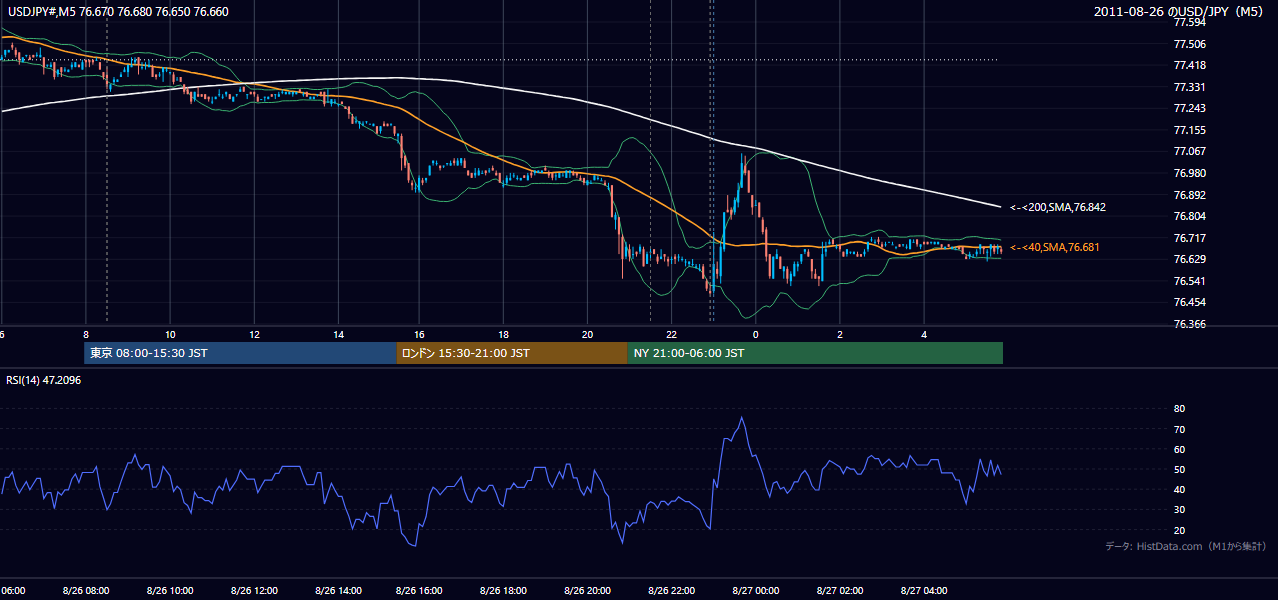
Task: Click the 8/26 14:00 time axis label
Action: pyautogui.click(x=337, y=591)
